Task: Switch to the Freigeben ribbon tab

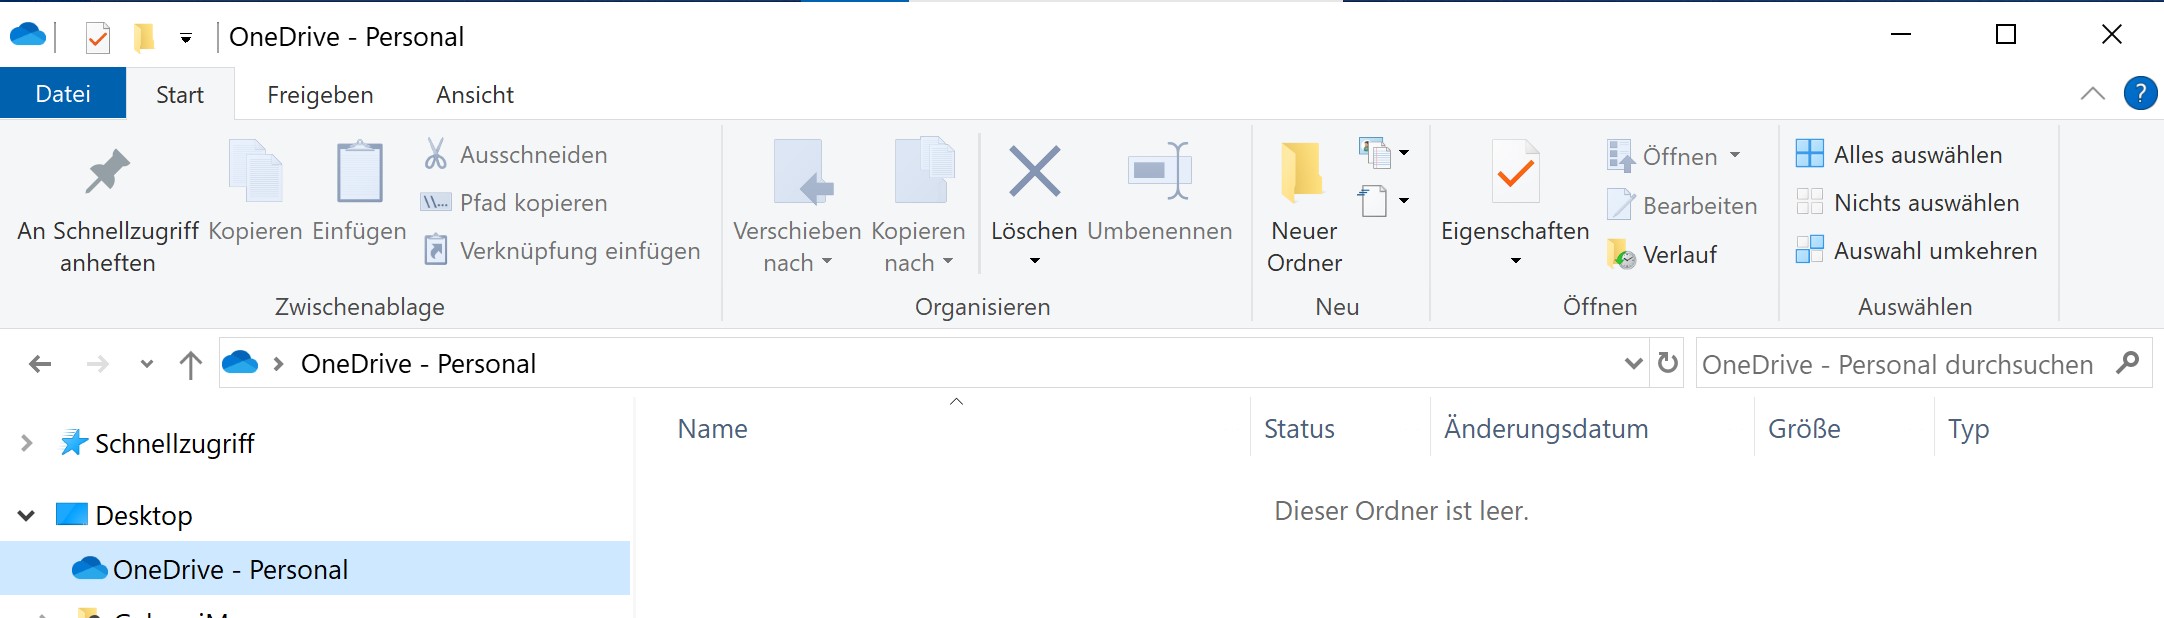Action: point(320,94)
